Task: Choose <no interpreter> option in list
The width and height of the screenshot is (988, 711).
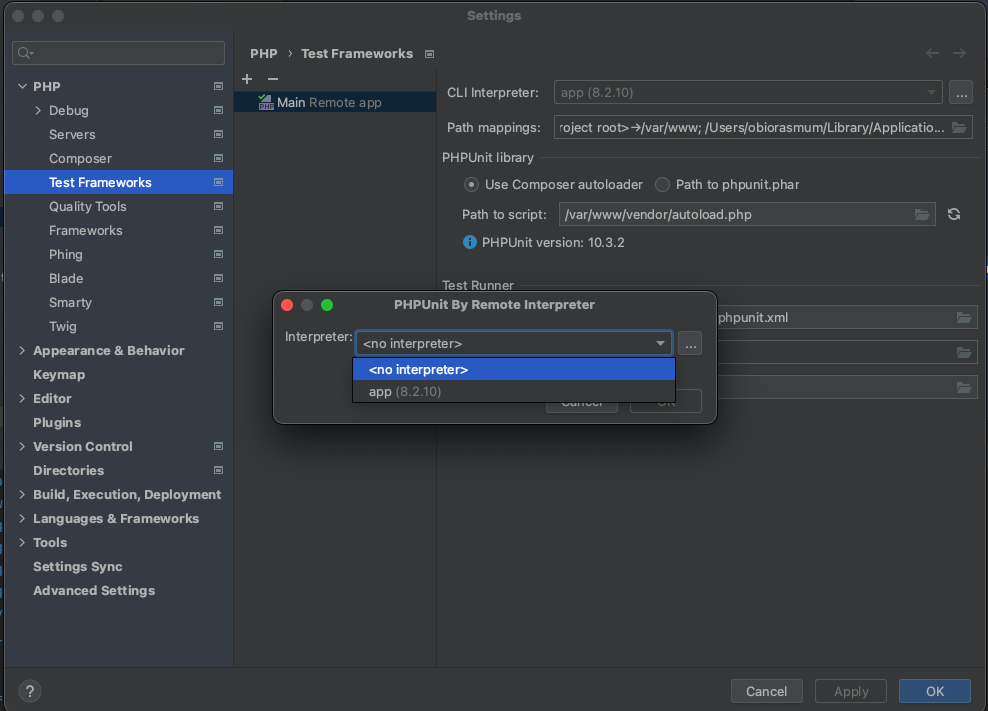Action: [x=514, y=369]
